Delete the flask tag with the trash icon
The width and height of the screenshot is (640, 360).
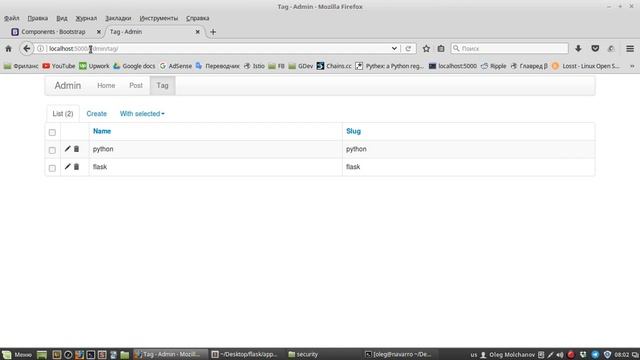click(x=76, y=167)
